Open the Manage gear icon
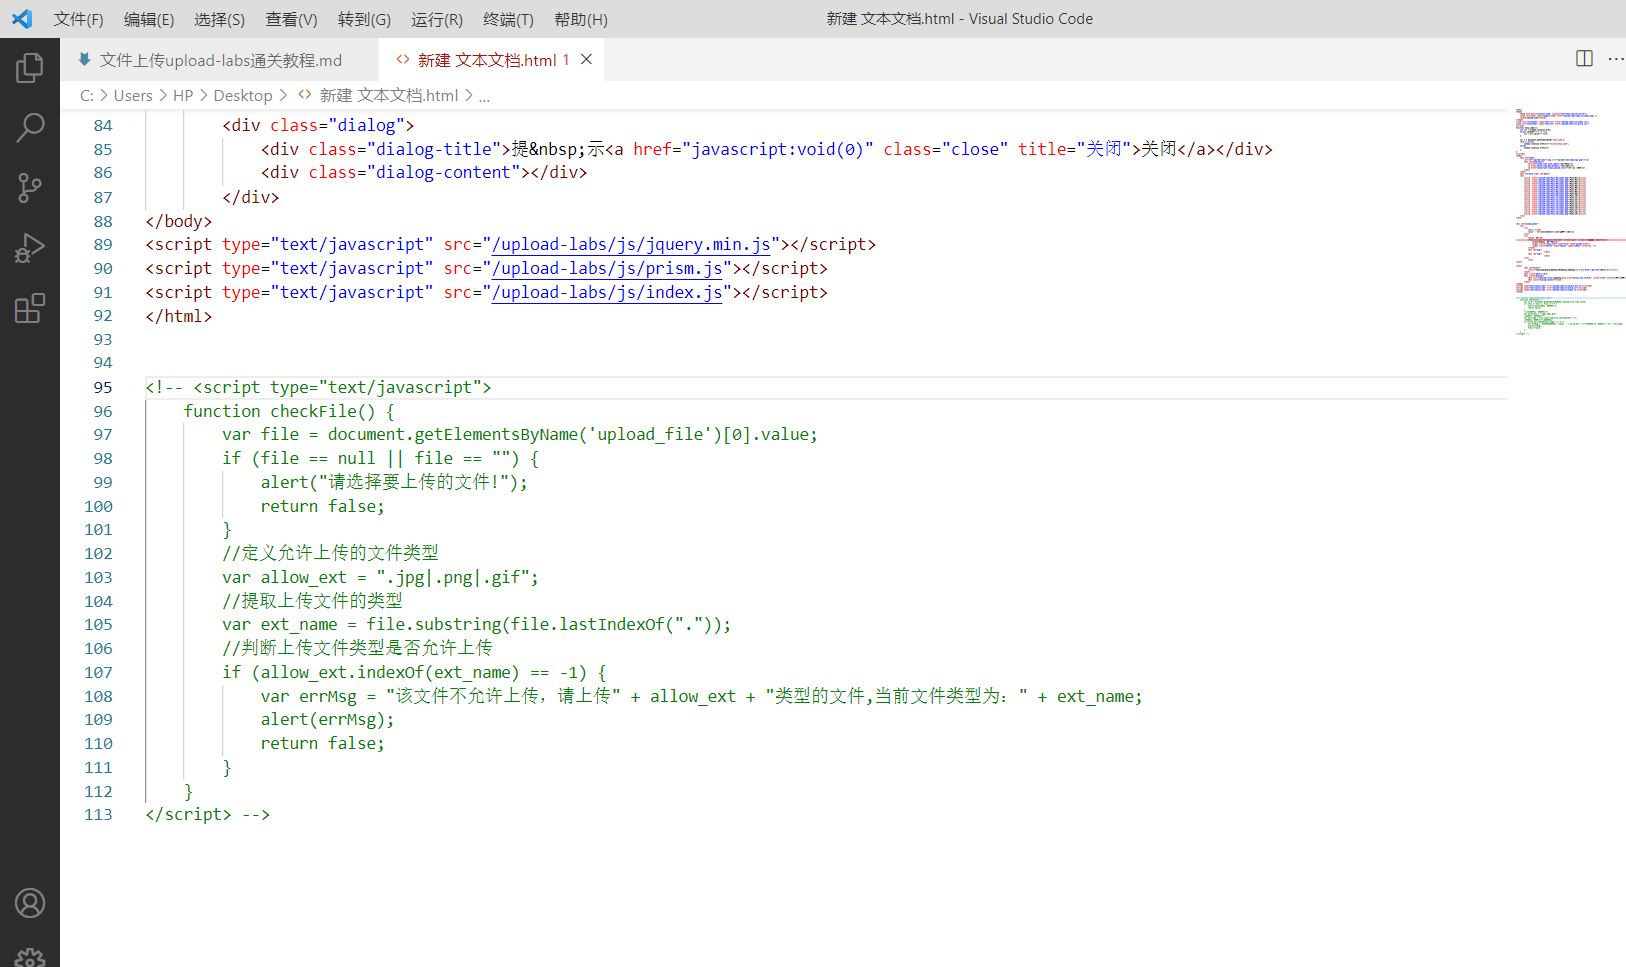This screenshot has width=1626, height=967. click(30, 957)
